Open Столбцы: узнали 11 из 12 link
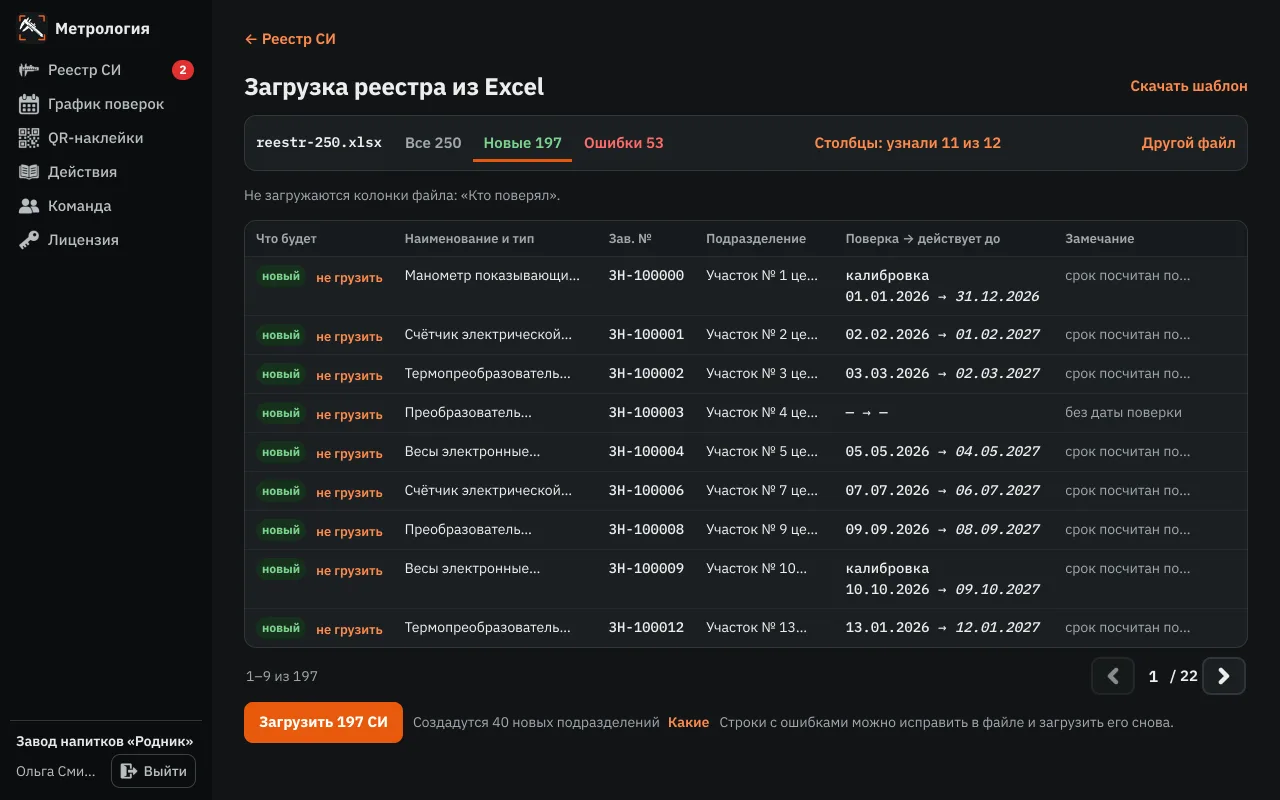 click(x=908, y=143)
